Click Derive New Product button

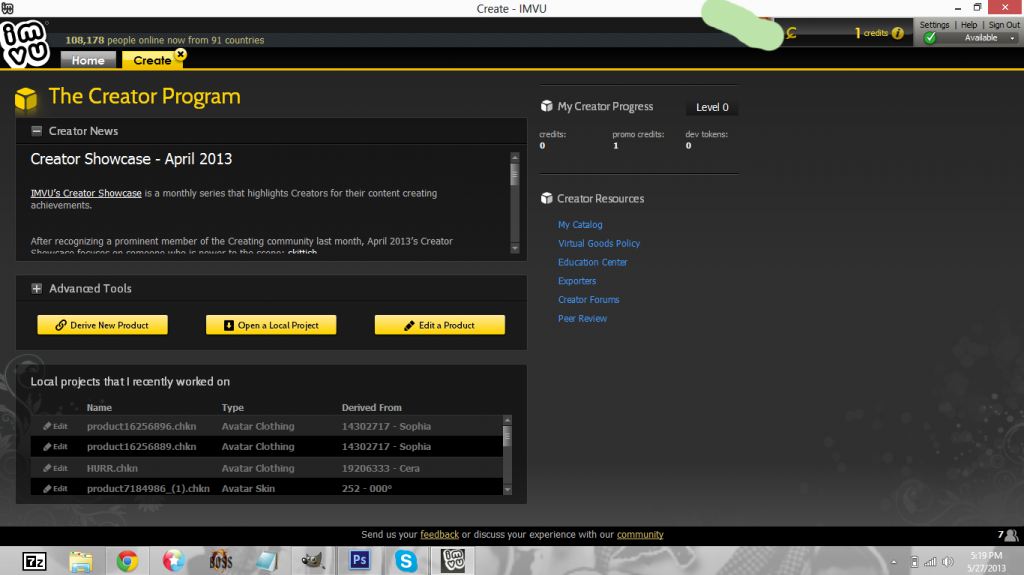[x=103, y=325]
